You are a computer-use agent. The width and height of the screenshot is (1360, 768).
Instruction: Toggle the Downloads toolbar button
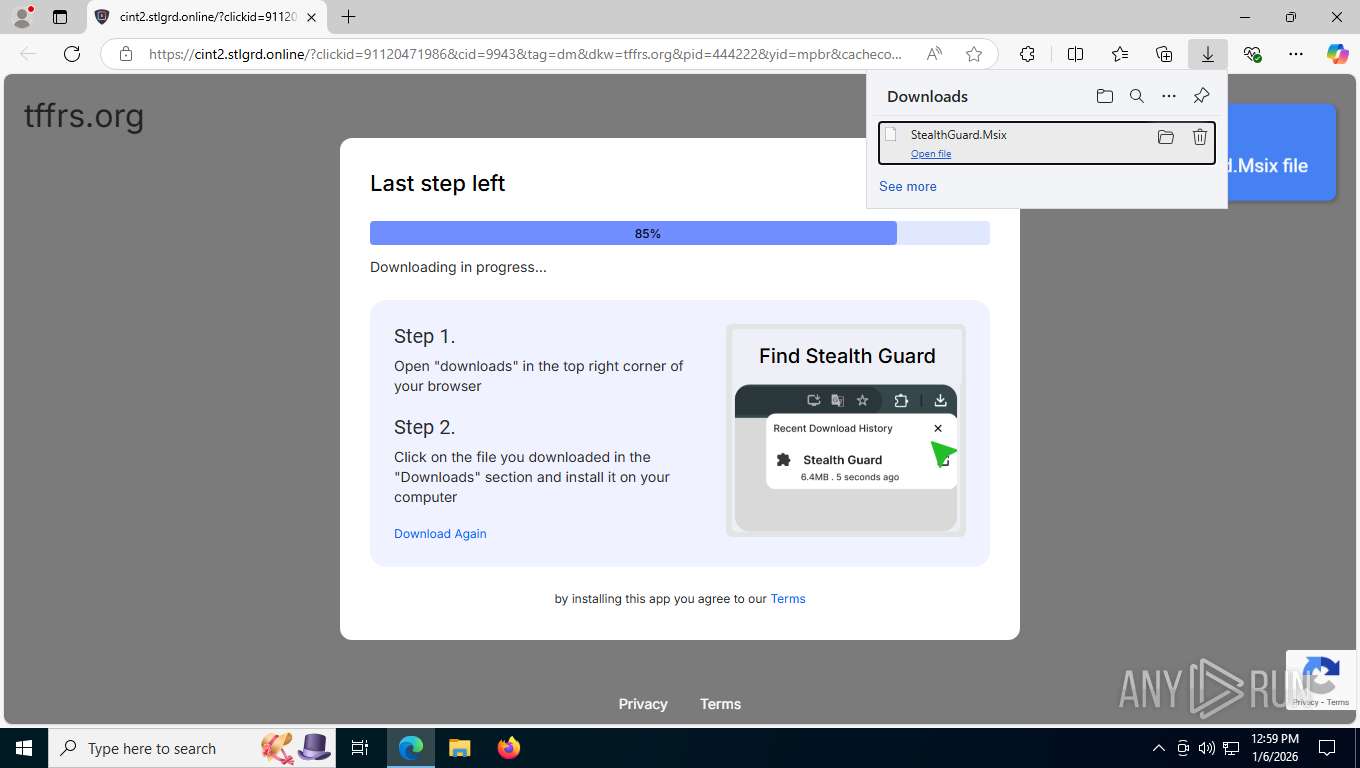click(1208, 54)
